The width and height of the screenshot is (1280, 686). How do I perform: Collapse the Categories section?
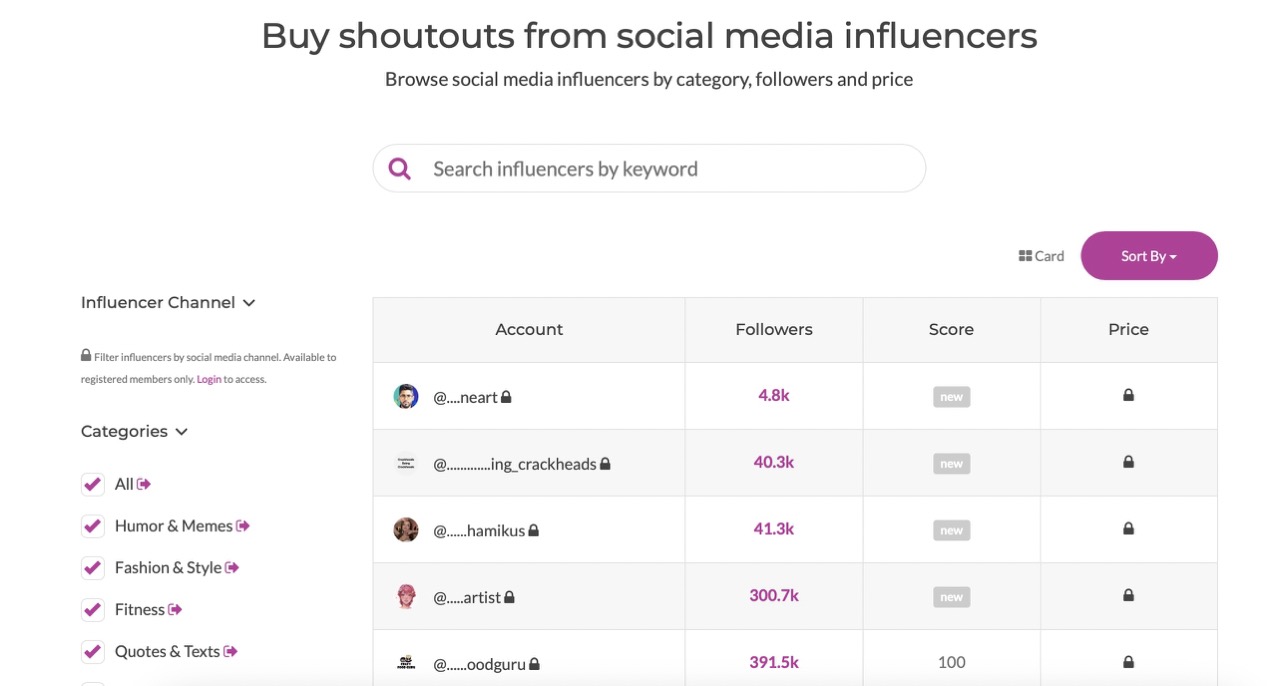(x=181, y=432)
